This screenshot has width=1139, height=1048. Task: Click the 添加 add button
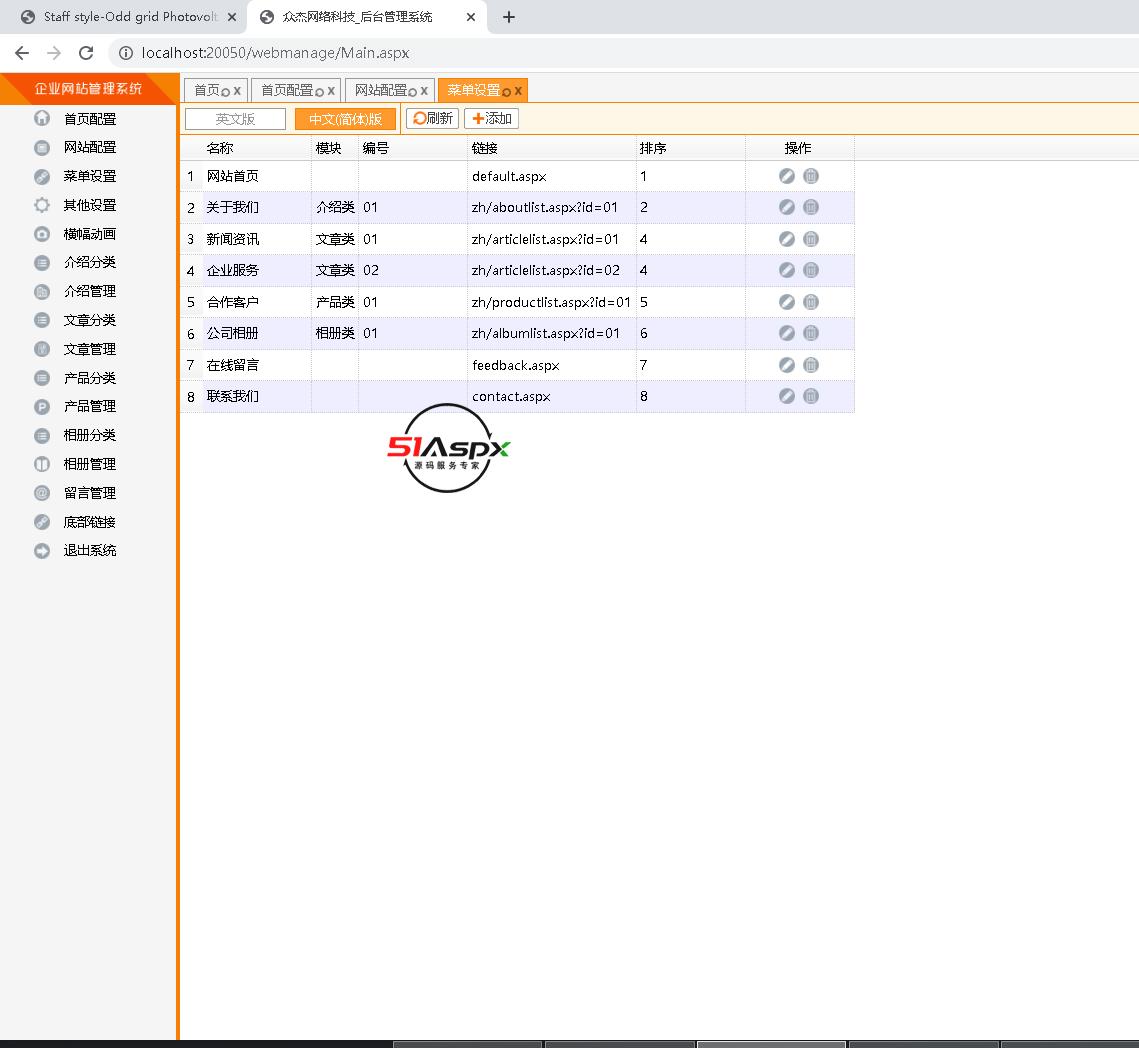pos(491,118)
